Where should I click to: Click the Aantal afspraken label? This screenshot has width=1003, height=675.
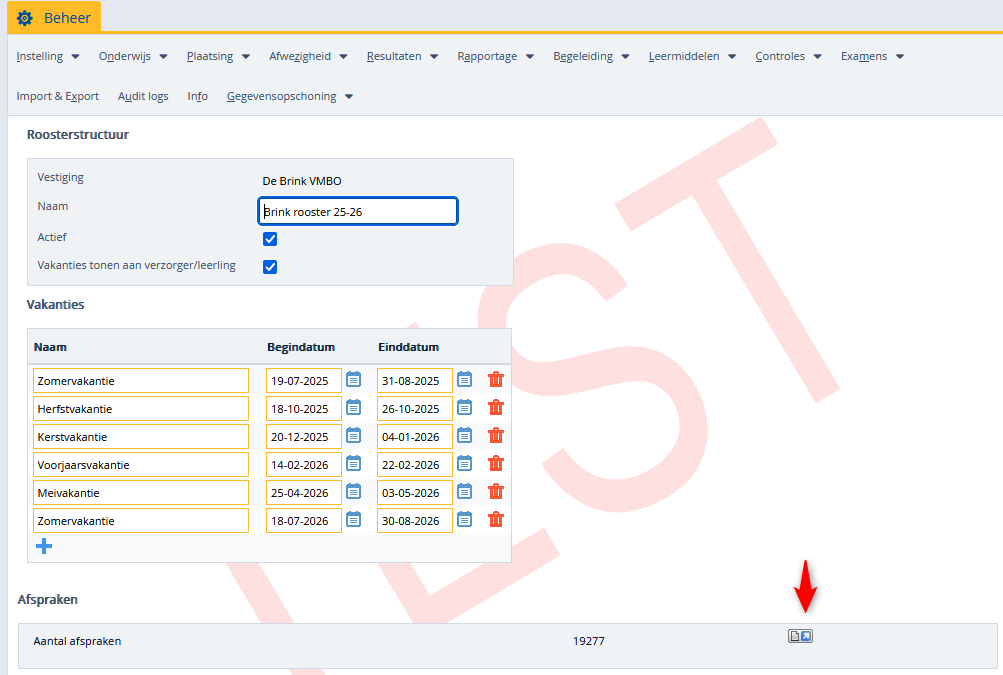point(77,640)
